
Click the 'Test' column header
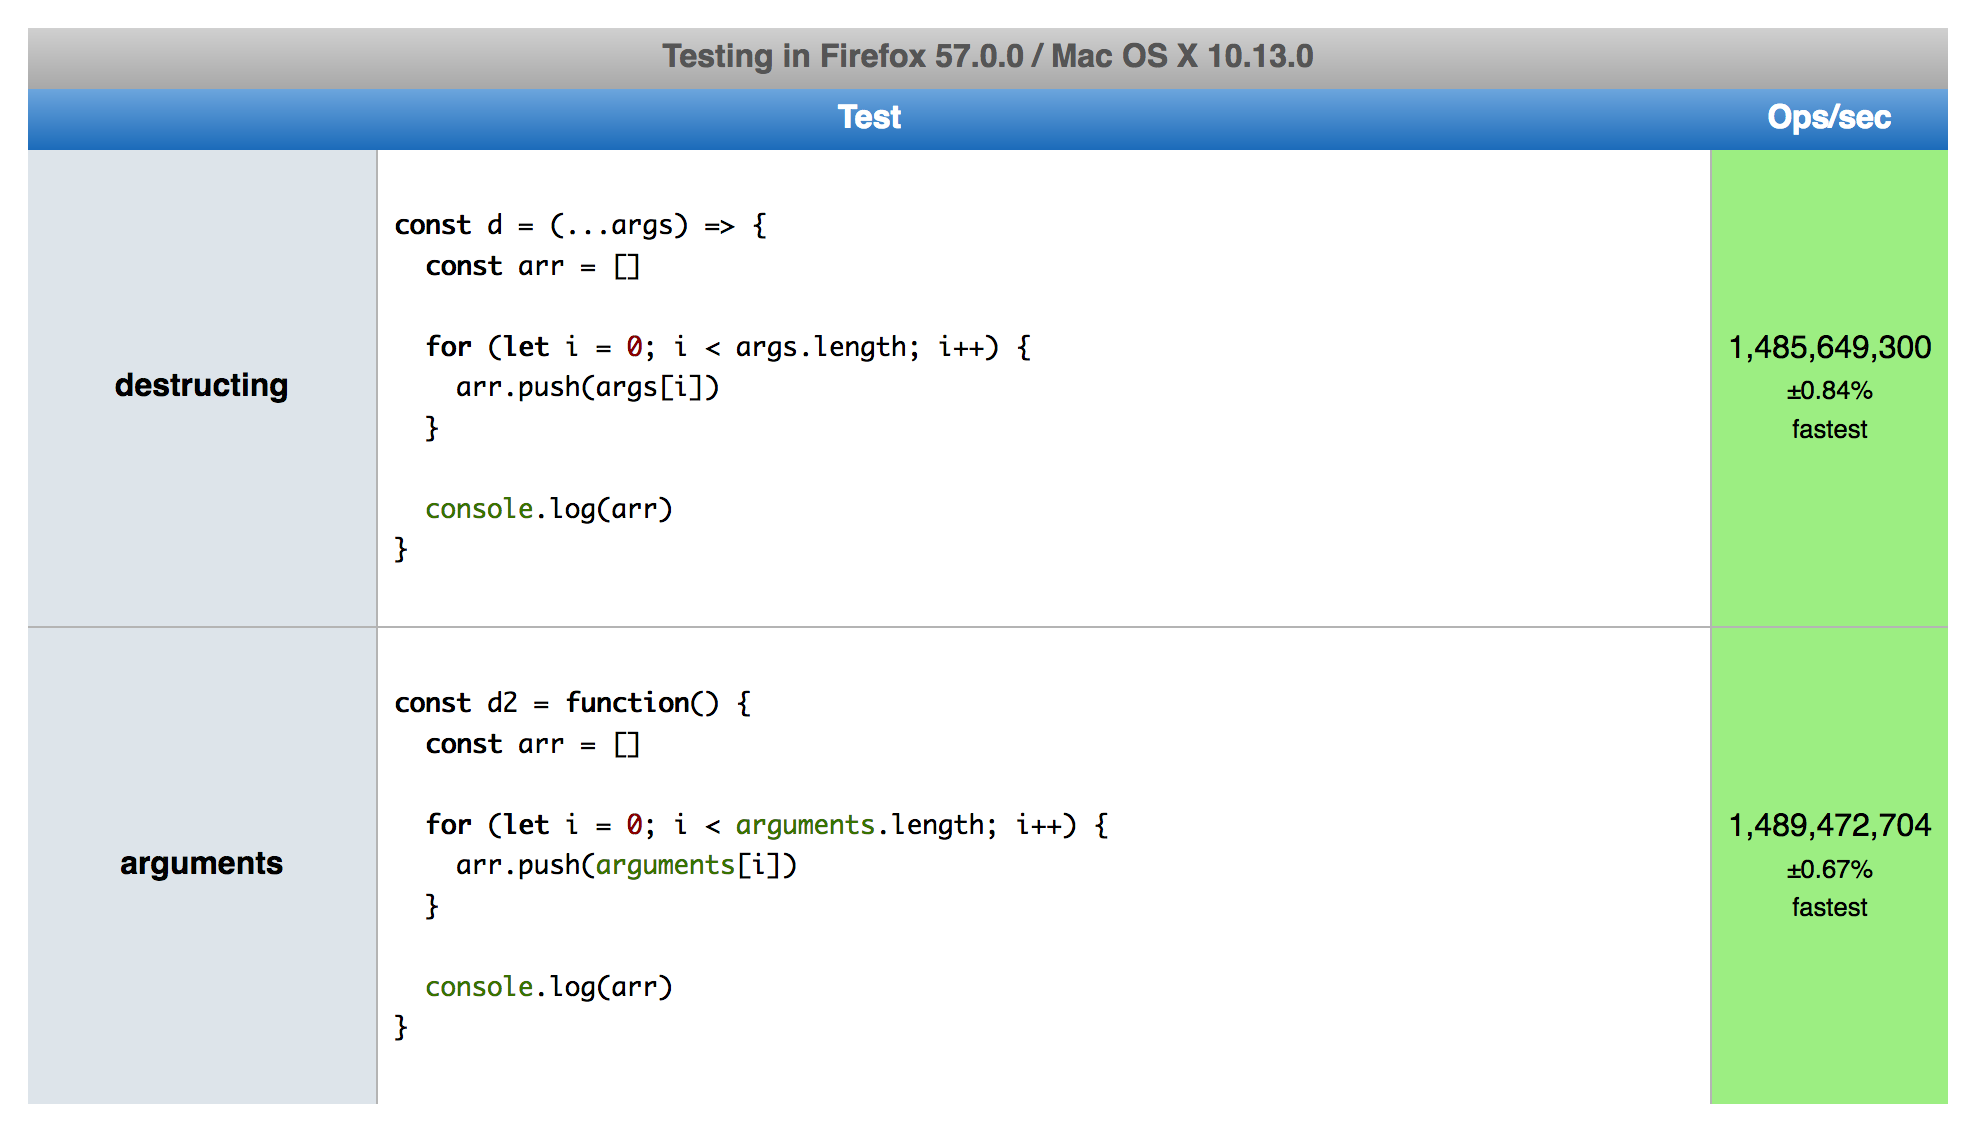pos(869,118)
